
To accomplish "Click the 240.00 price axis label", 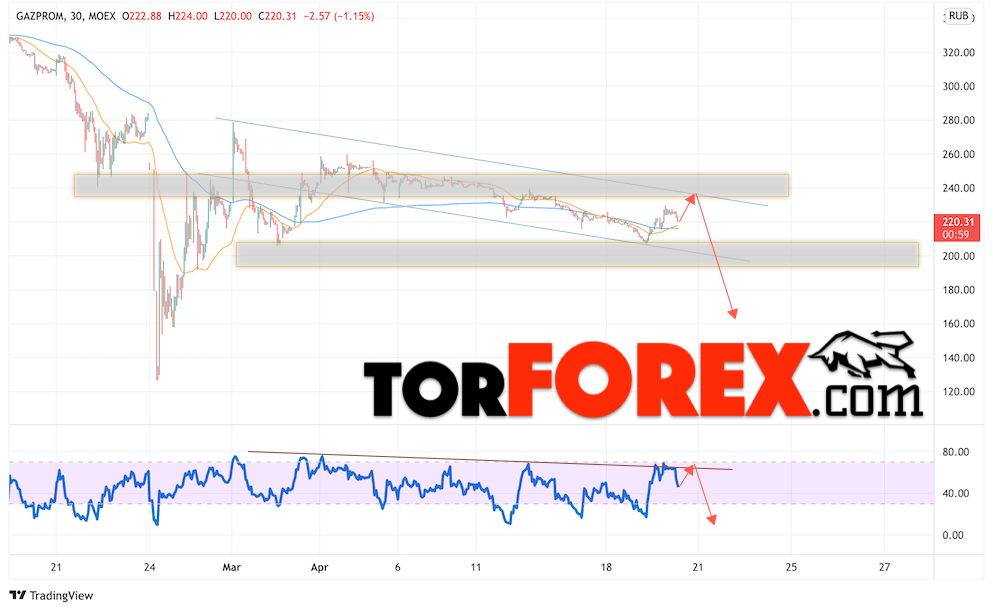I will 958,187.
